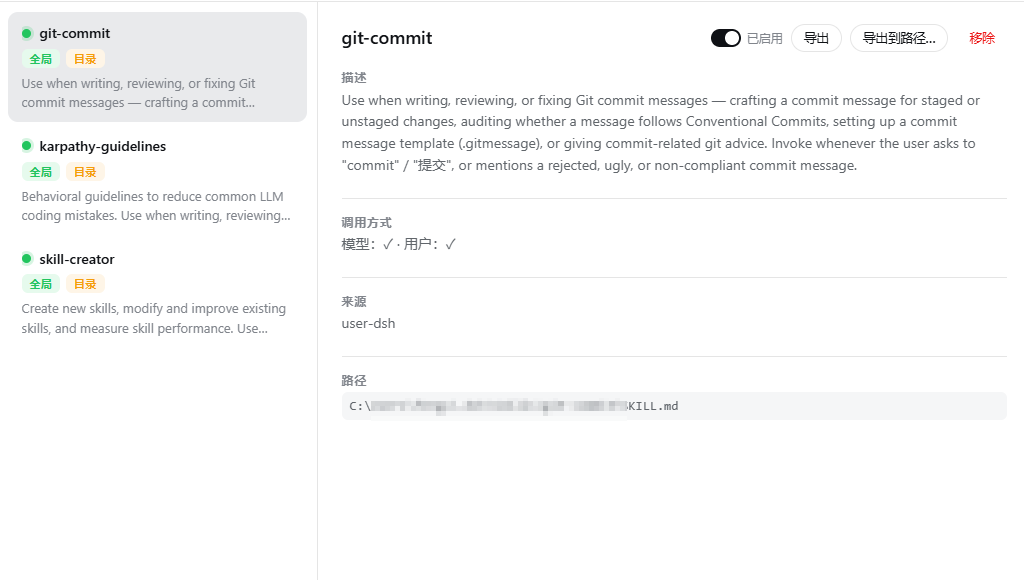Screen dimensions: 1024x580
Task: Click the 目录 tag under karpathy-guidelines
Action: (x=85, y=172)
